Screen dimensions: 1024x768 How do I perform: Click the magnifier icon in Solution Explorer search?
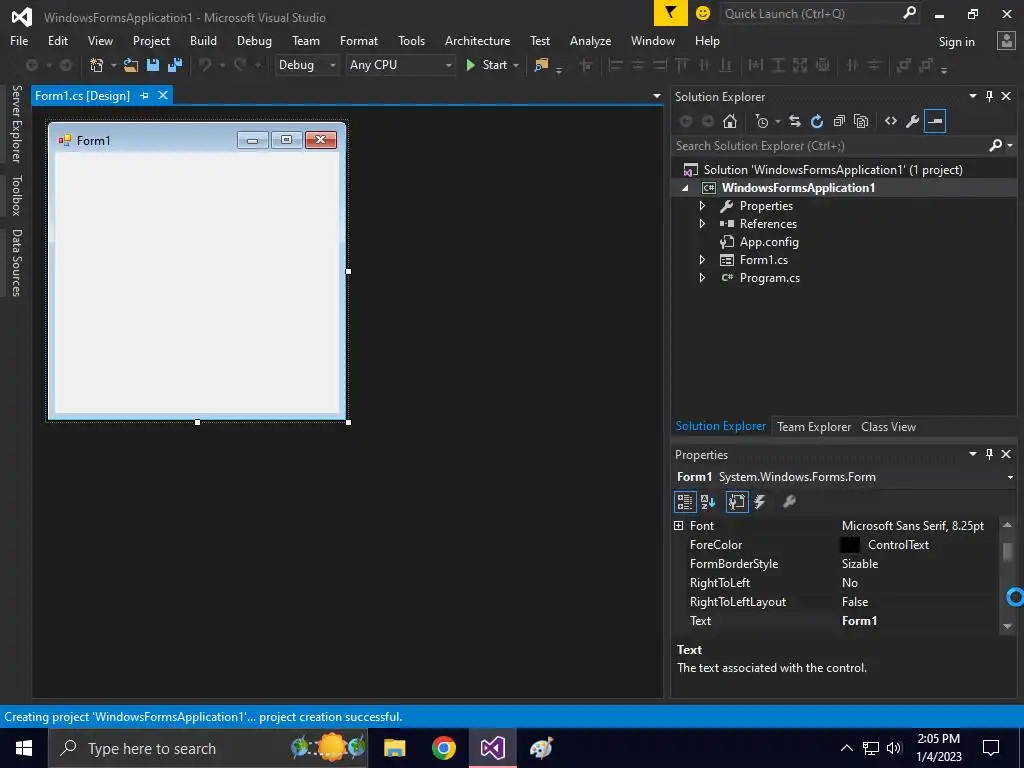pyautogui.click(x=995, y=145)
